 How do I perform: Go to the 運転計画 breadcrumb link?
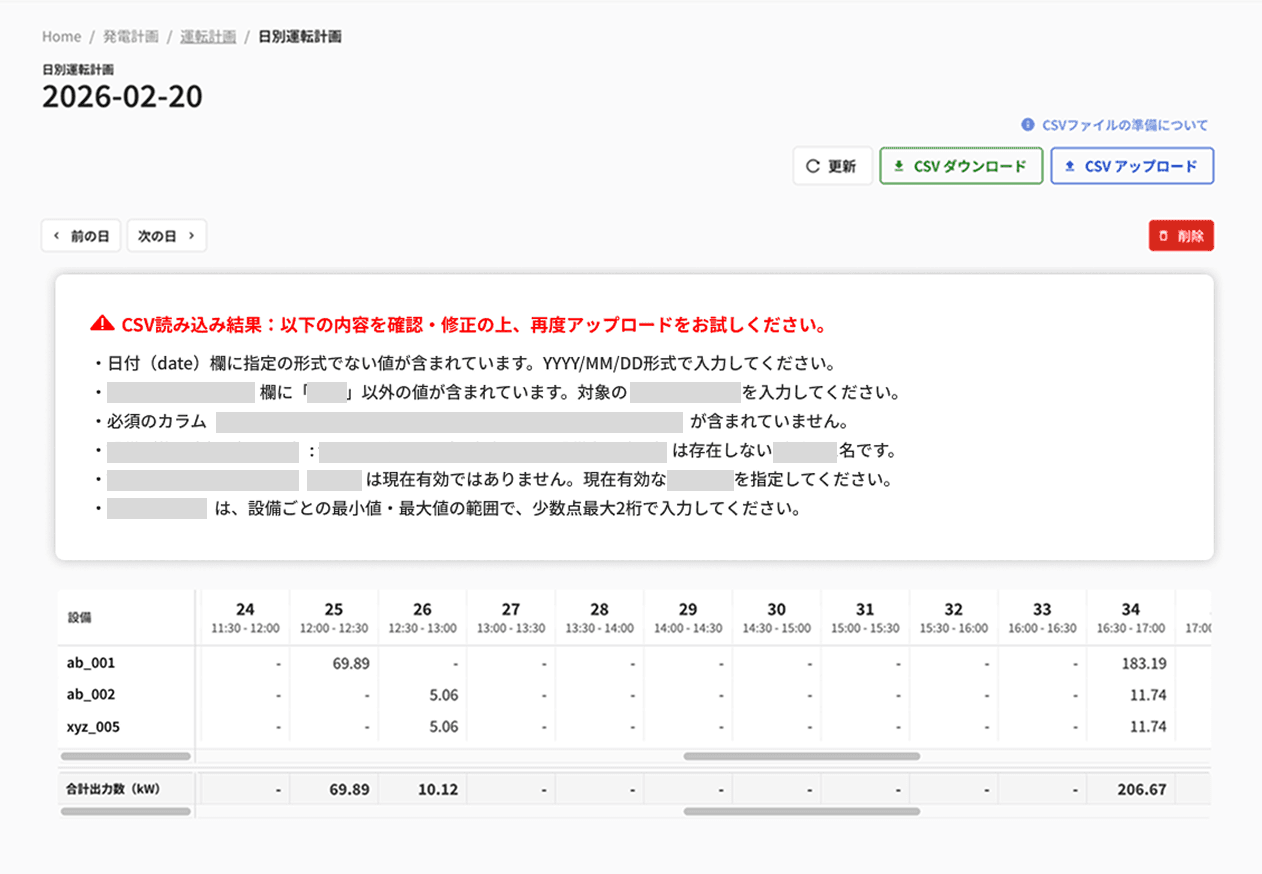click(x=208, y=37)
